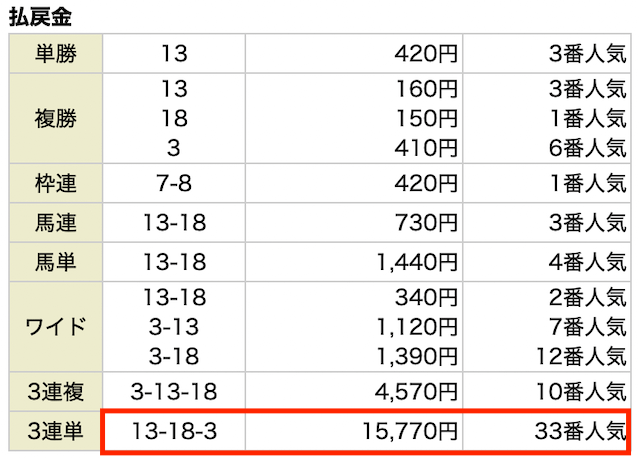640x458 pixels.
Task: Click the 払戻金 heading
Action: (40, 17)
